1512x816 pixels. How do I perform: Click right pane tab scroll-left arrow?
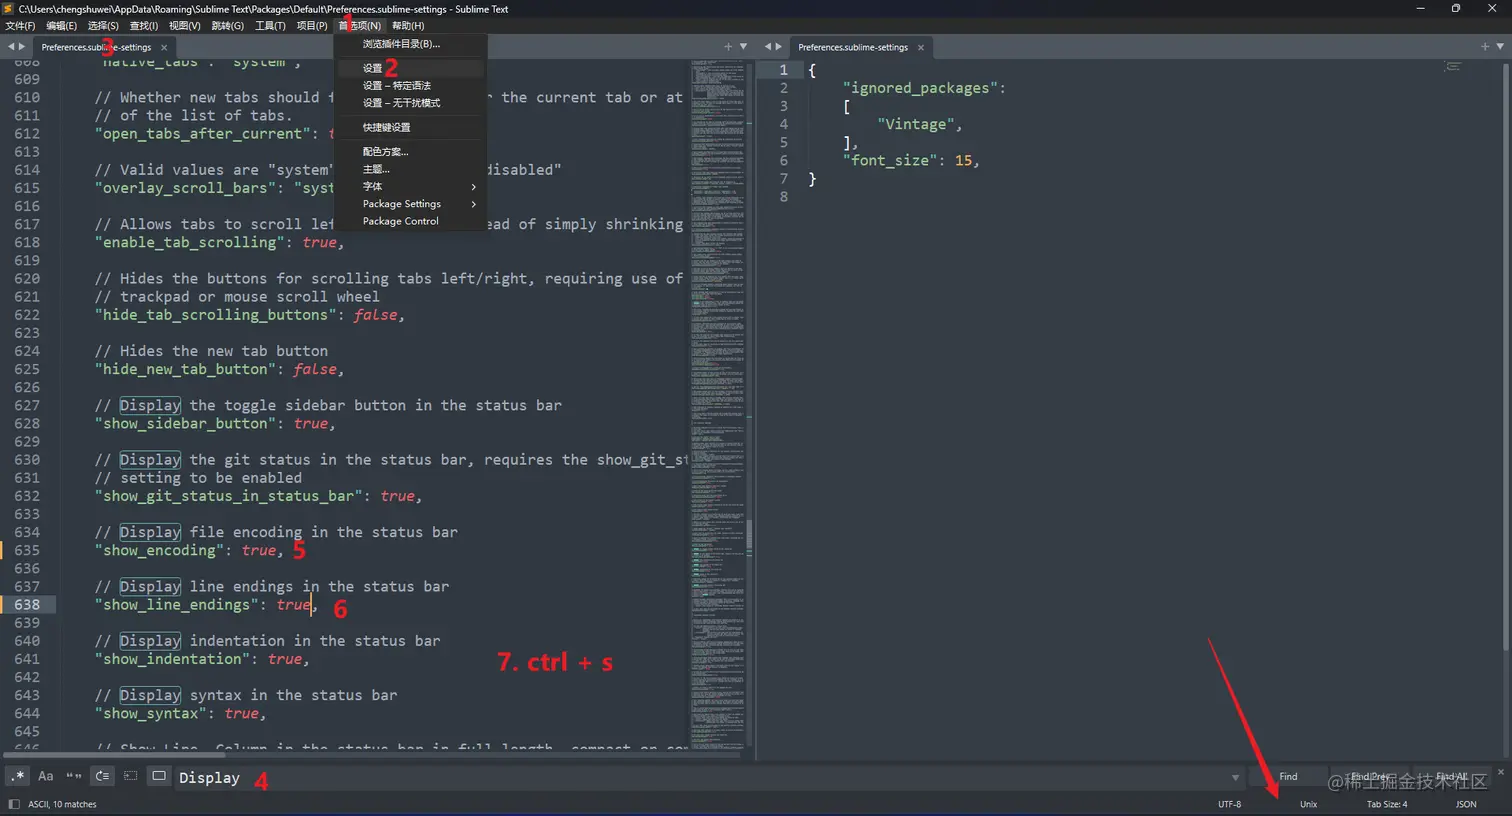click(768, 47)
